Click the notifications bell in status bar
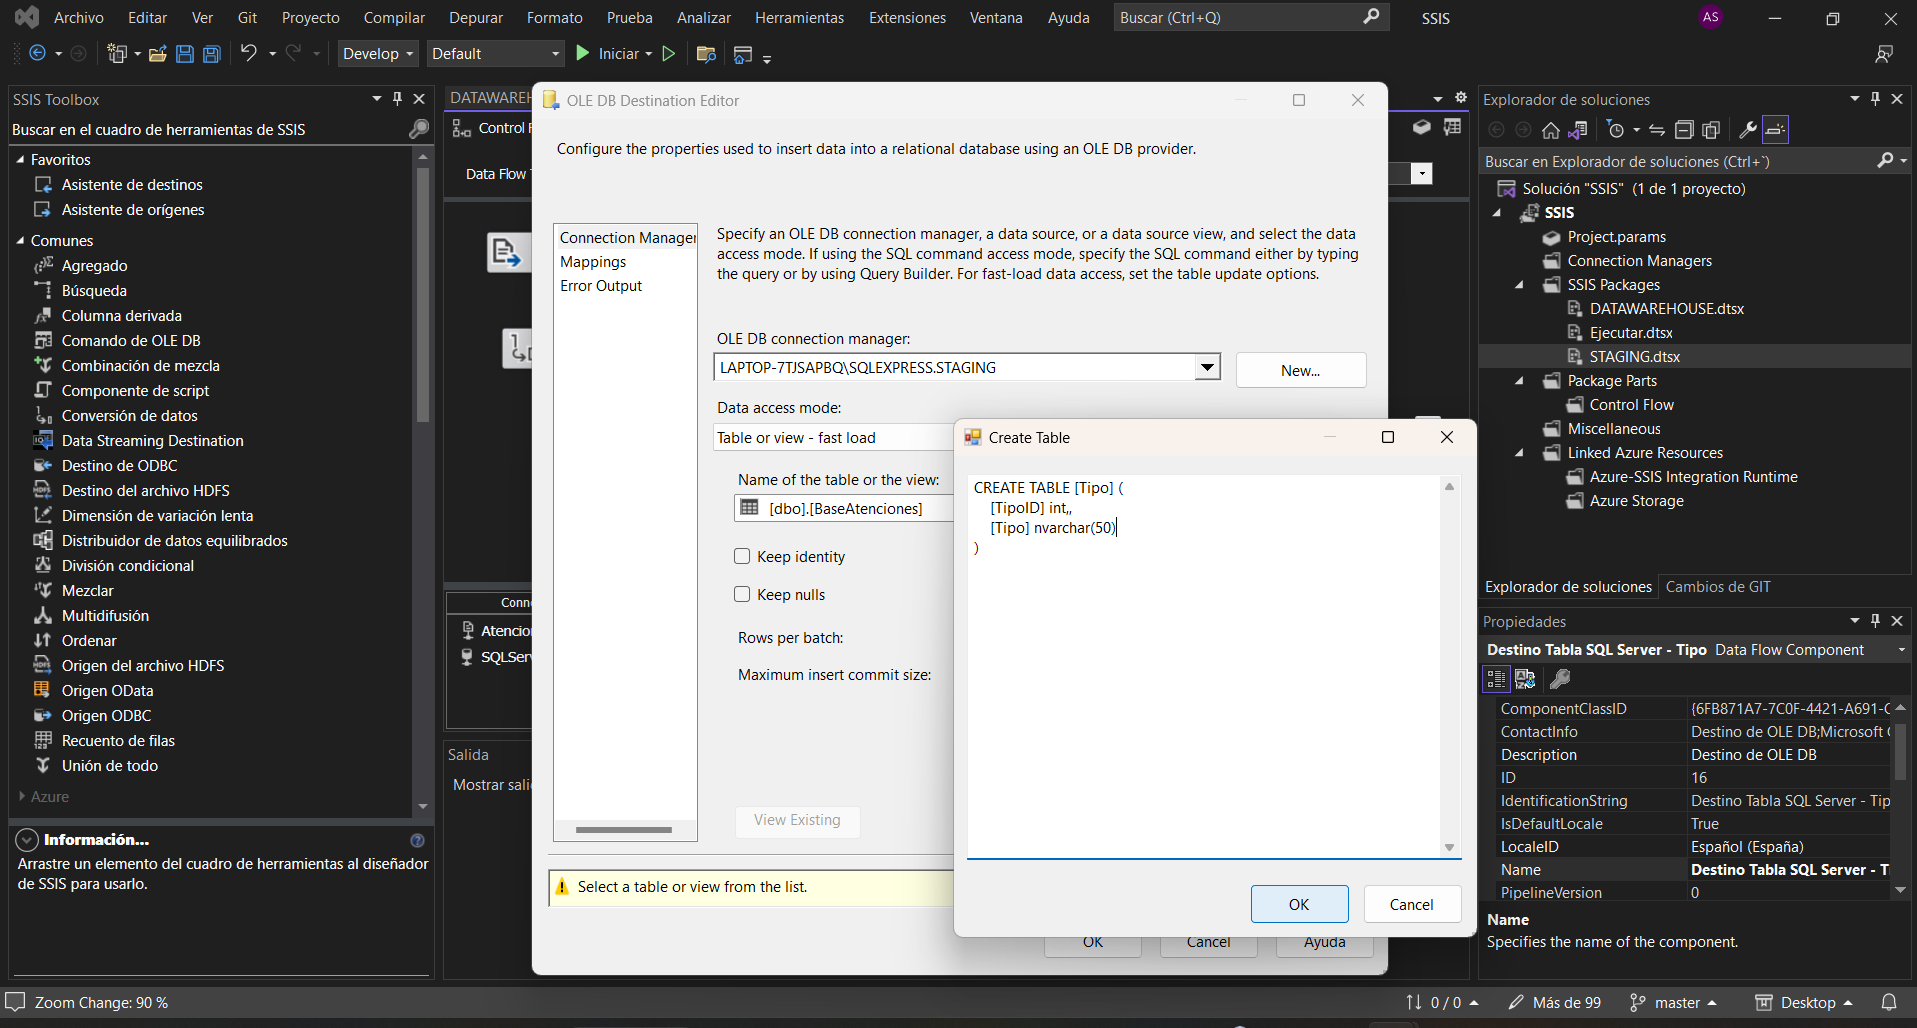Viewport: 1917px width, 1028px height. click(x=1888, y=1002)
